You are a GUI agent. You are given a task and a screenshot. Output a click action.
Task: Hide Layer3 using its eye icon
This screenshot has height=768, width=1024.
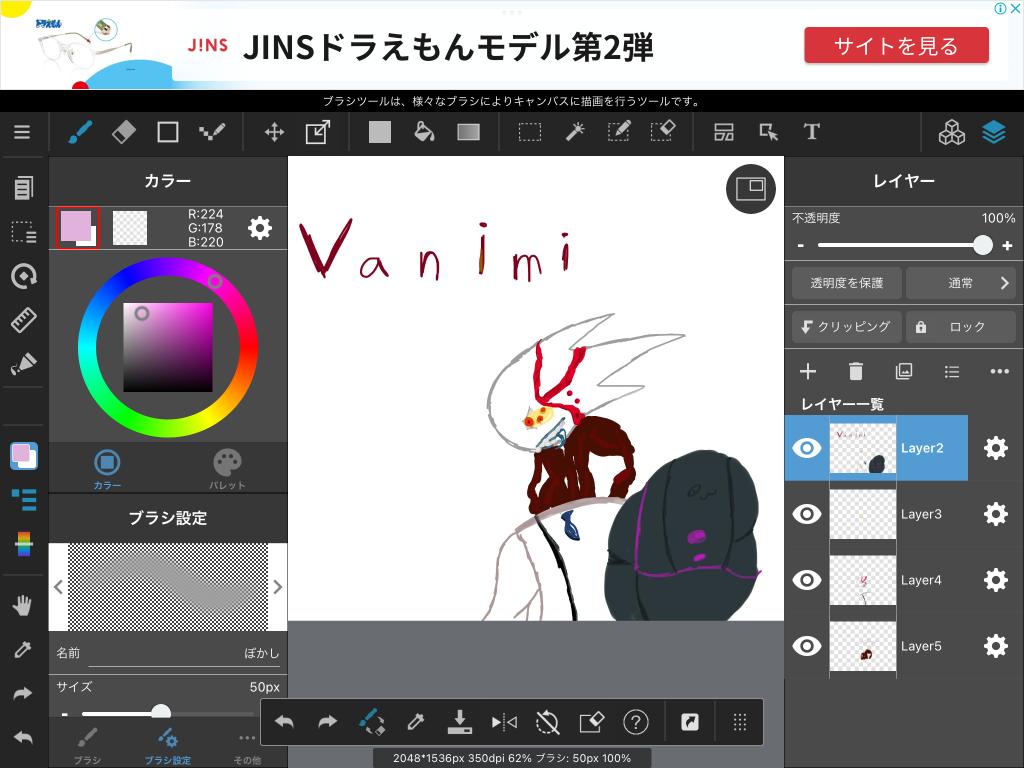click(x=806, y=514)
